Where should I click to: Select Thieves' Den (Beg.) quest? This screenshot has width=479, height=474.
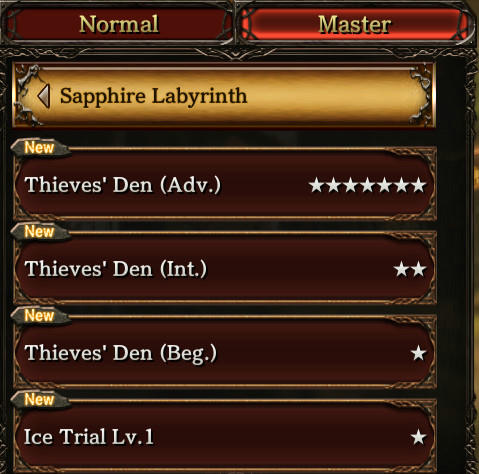225,352
